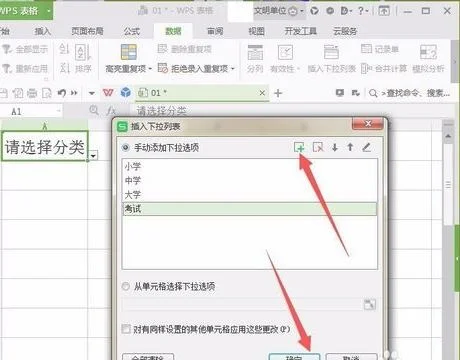Open the 云服务 ribbon tab
Screen dimensions: 460x360
[x=345, y=31]
